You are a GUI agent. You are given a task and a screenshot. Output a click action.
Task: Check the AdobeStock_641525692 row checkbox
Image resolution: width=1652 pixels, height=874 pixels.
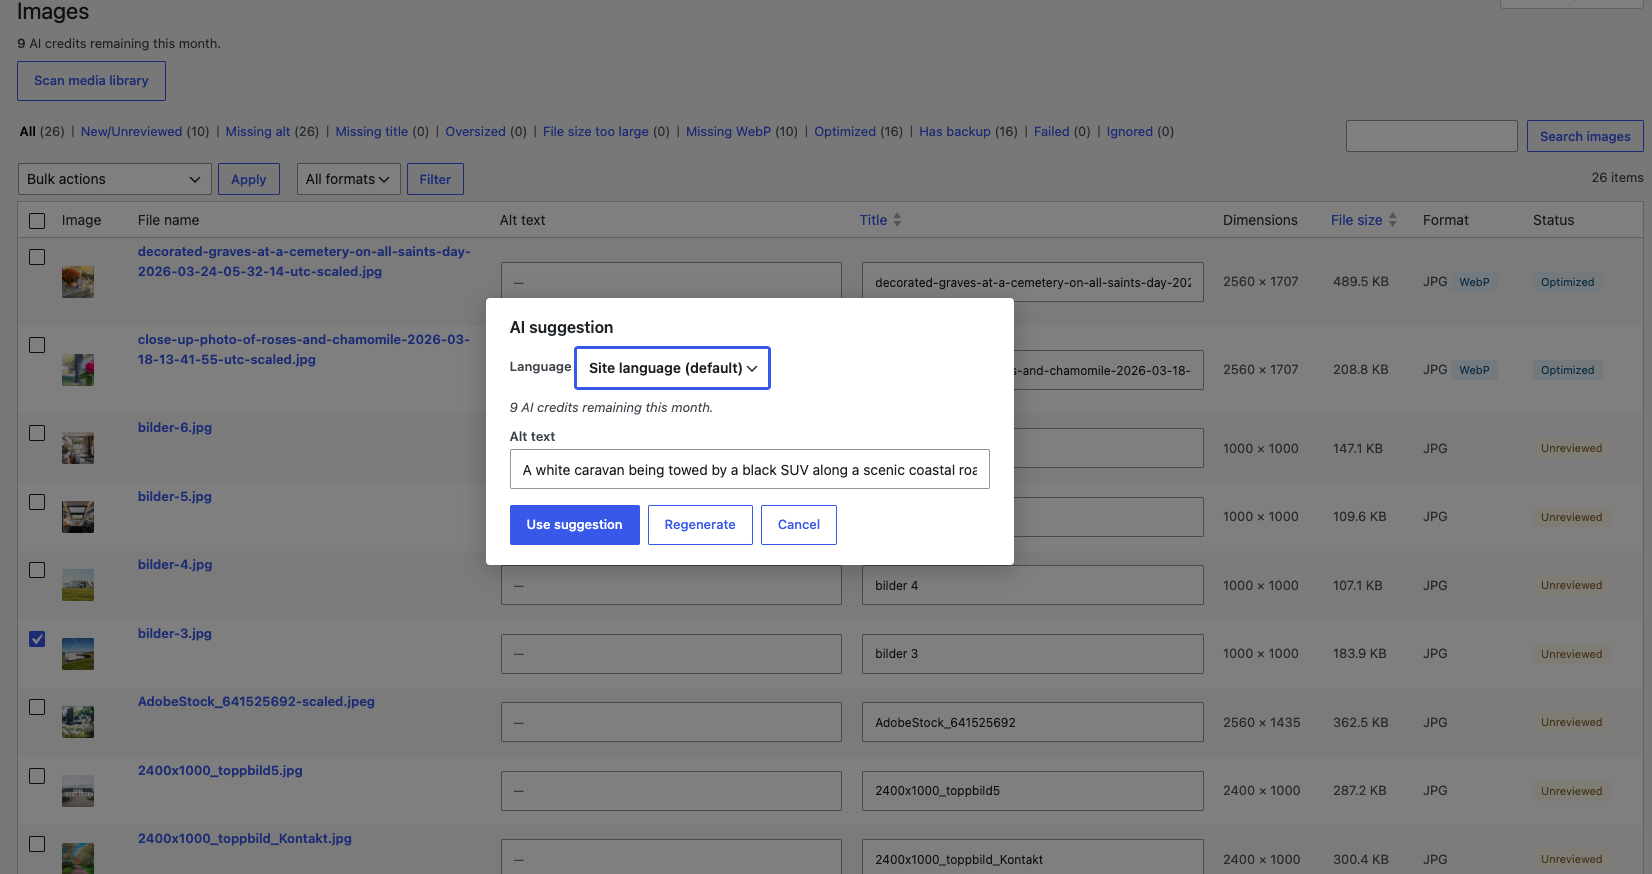pyautogui.click(x=37, y=707)
